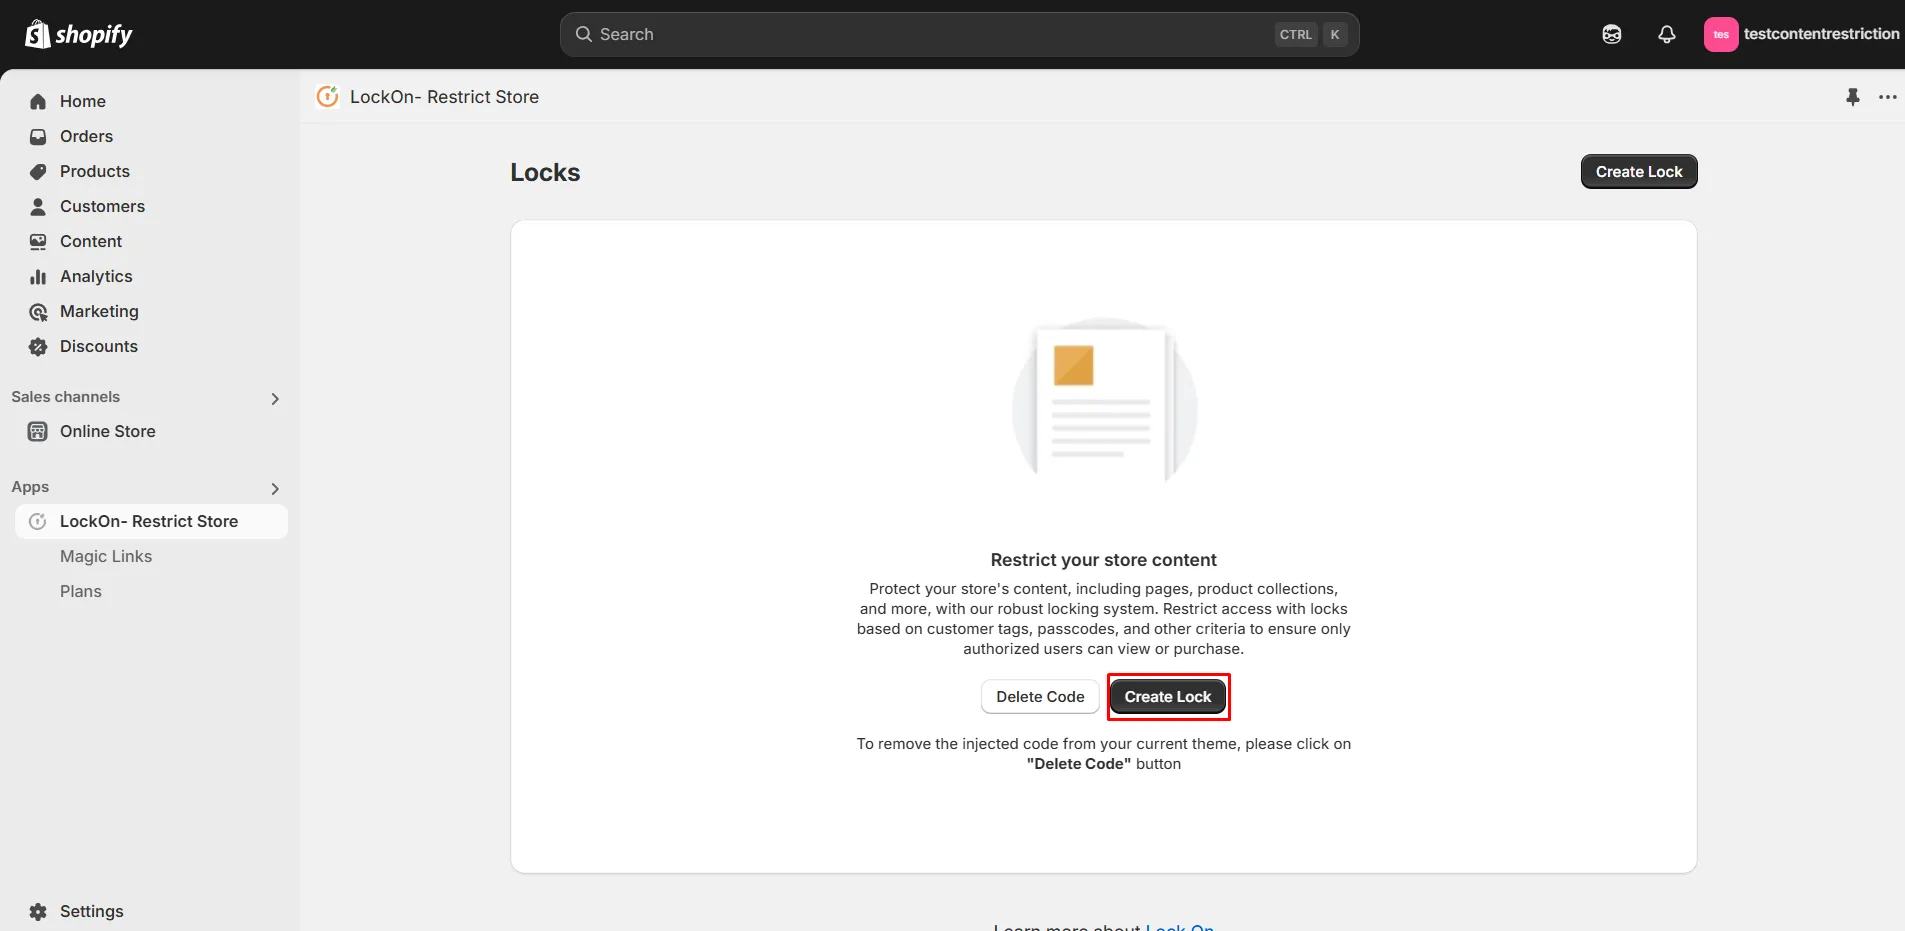1905x931 pixels.
Task: Click the K shortcut key badge
Action: [1335, 34]
